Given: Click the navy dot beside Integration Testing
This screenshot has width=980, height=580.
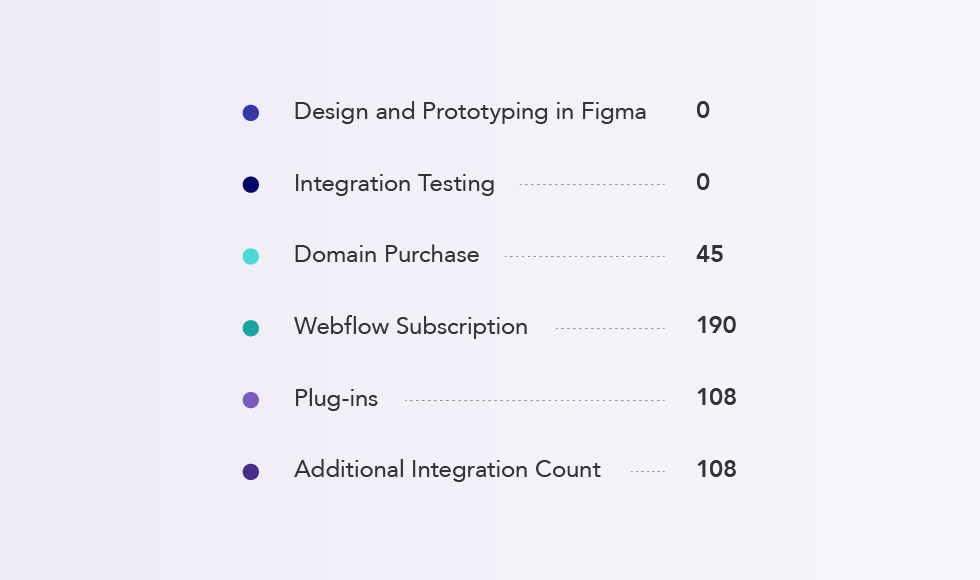Looking at the screenshot, I should [x=251, y=185].
